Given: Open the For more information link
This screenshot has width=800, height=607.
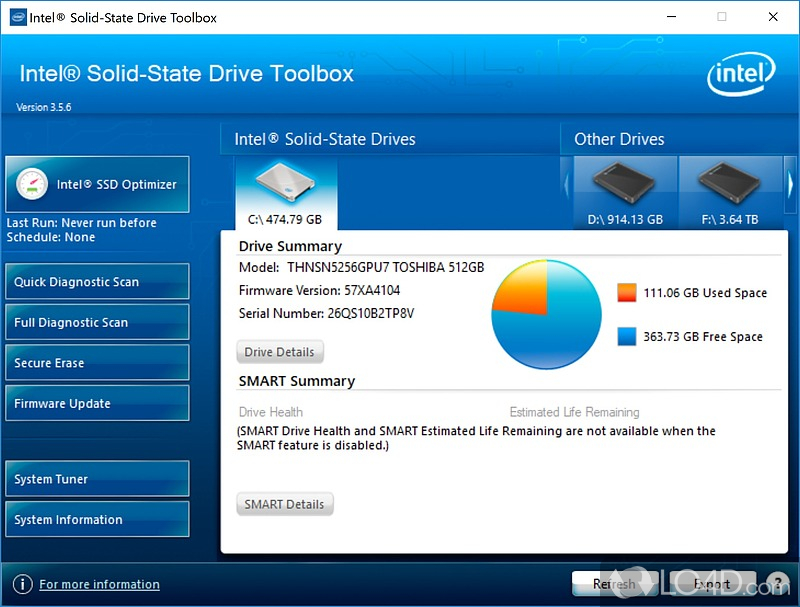Looking at the screenshot, I should tap(99, 584).
